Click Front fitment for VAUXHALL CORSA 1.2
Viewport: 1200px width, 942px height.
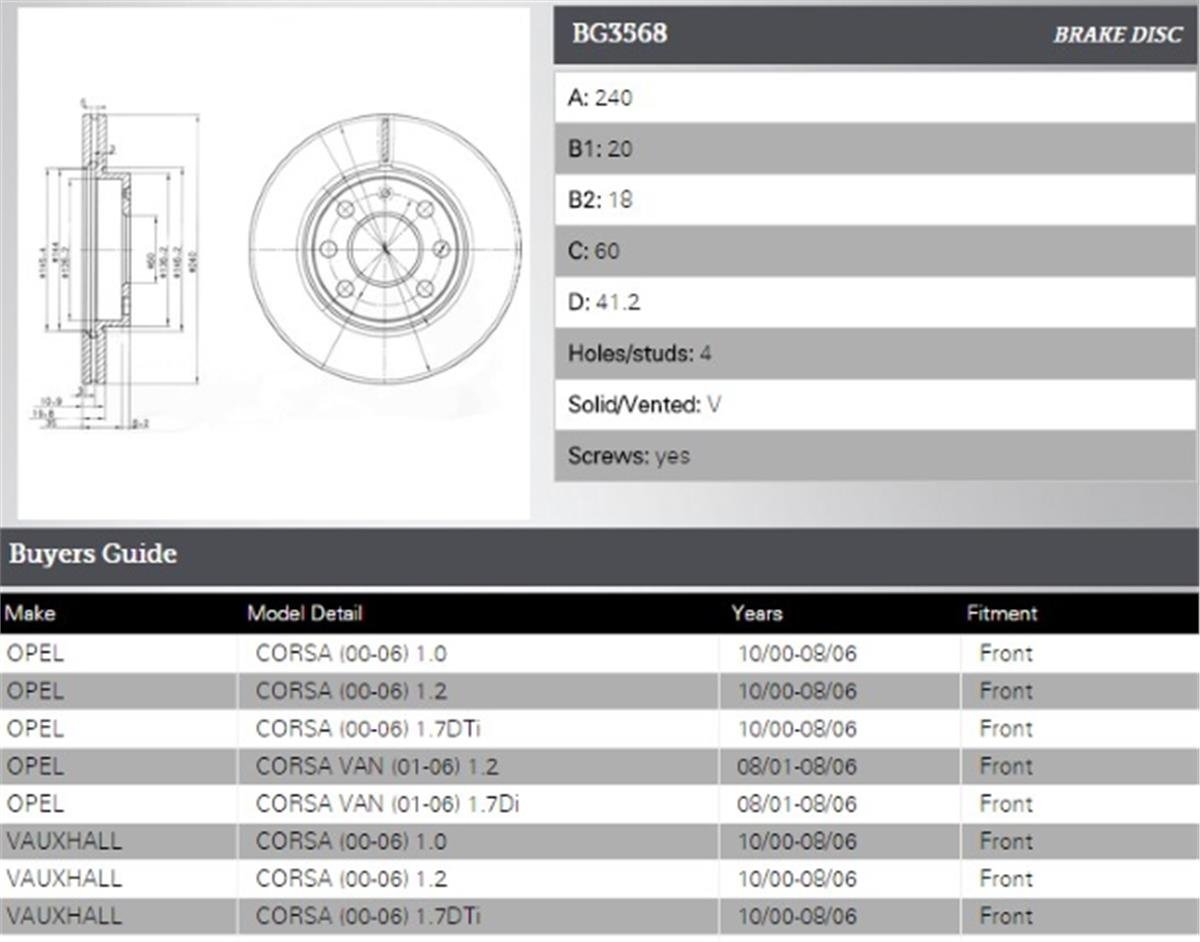click(x=1006, y=879)
